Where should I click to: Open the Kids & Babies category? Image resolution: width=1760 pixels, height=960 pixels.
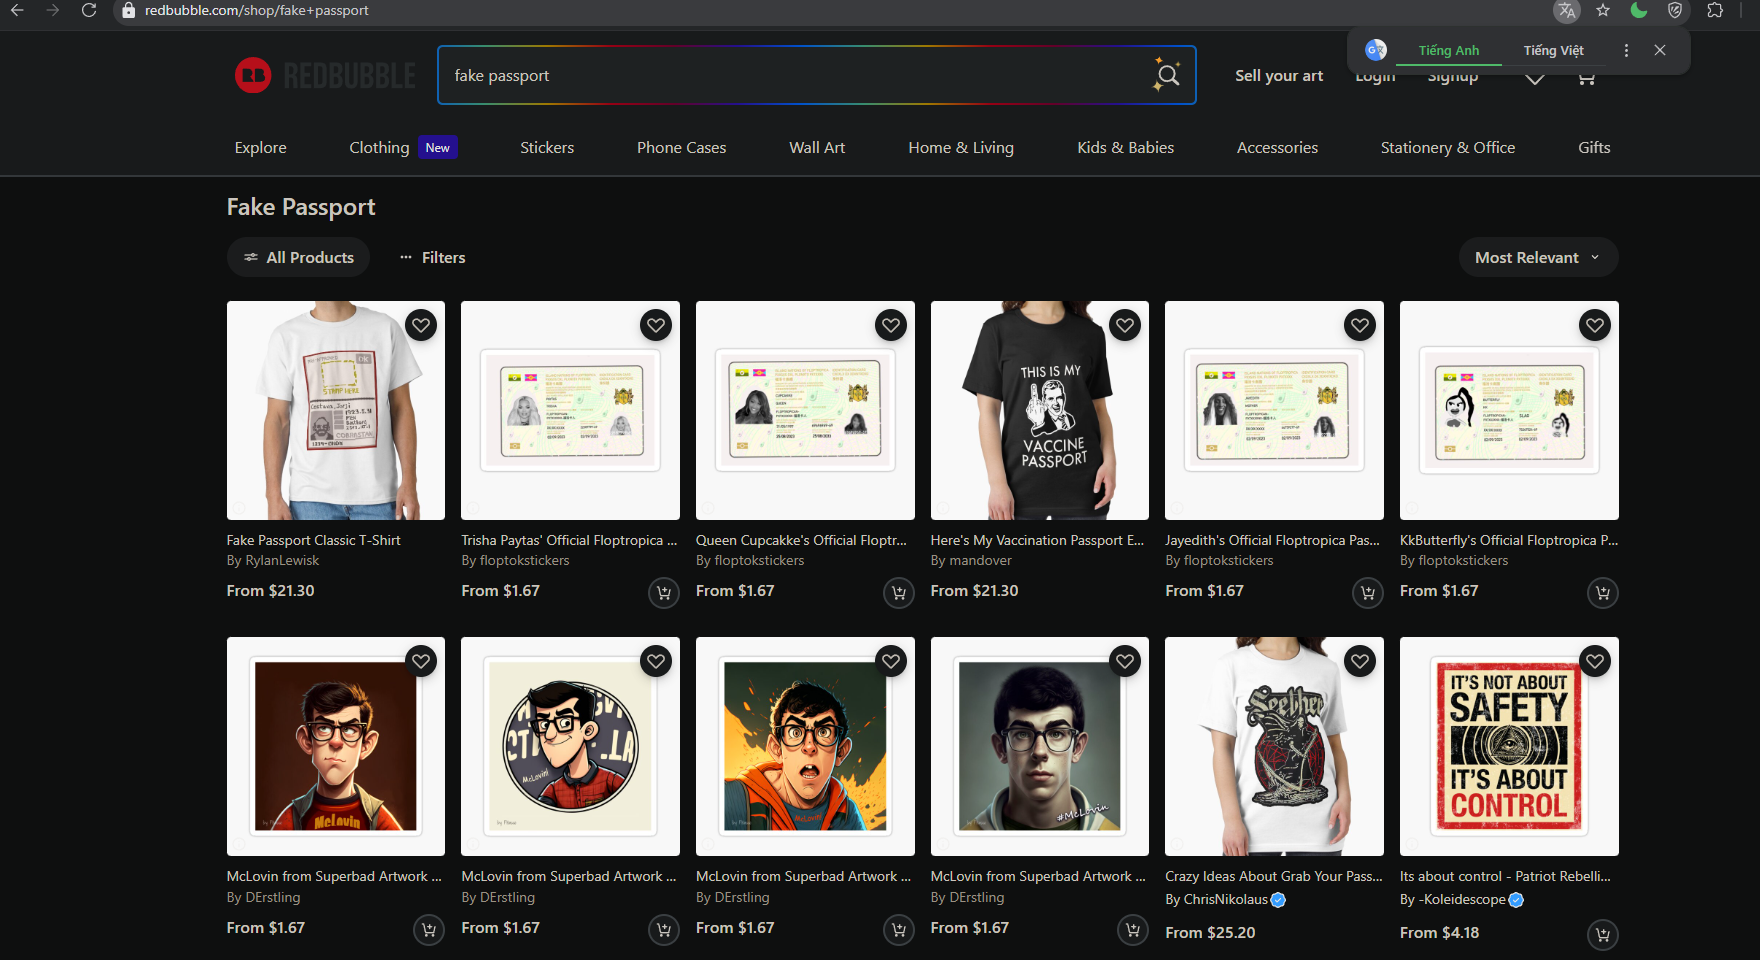1125,147
